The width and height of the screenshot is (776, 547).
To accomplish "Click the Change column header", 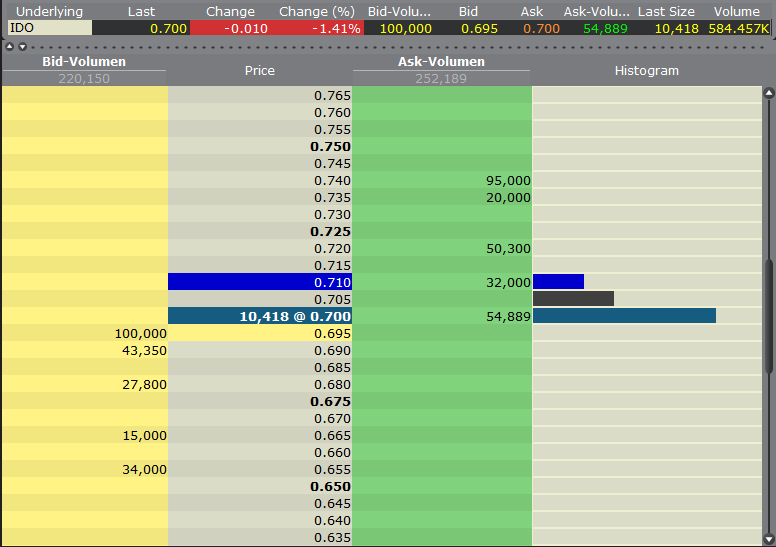I will [230, 11].
